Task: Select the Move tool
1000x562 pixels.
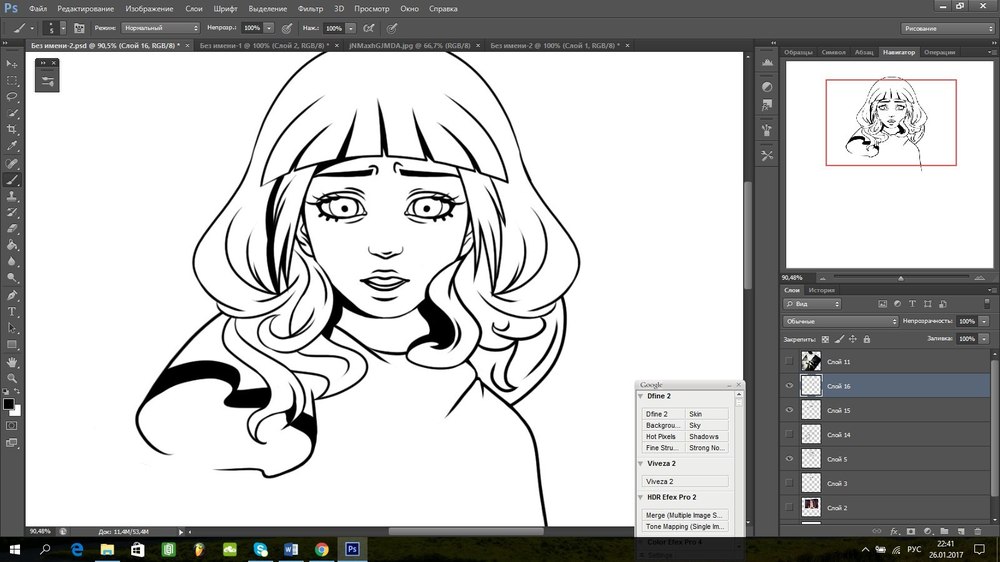Action: (12, 64)
